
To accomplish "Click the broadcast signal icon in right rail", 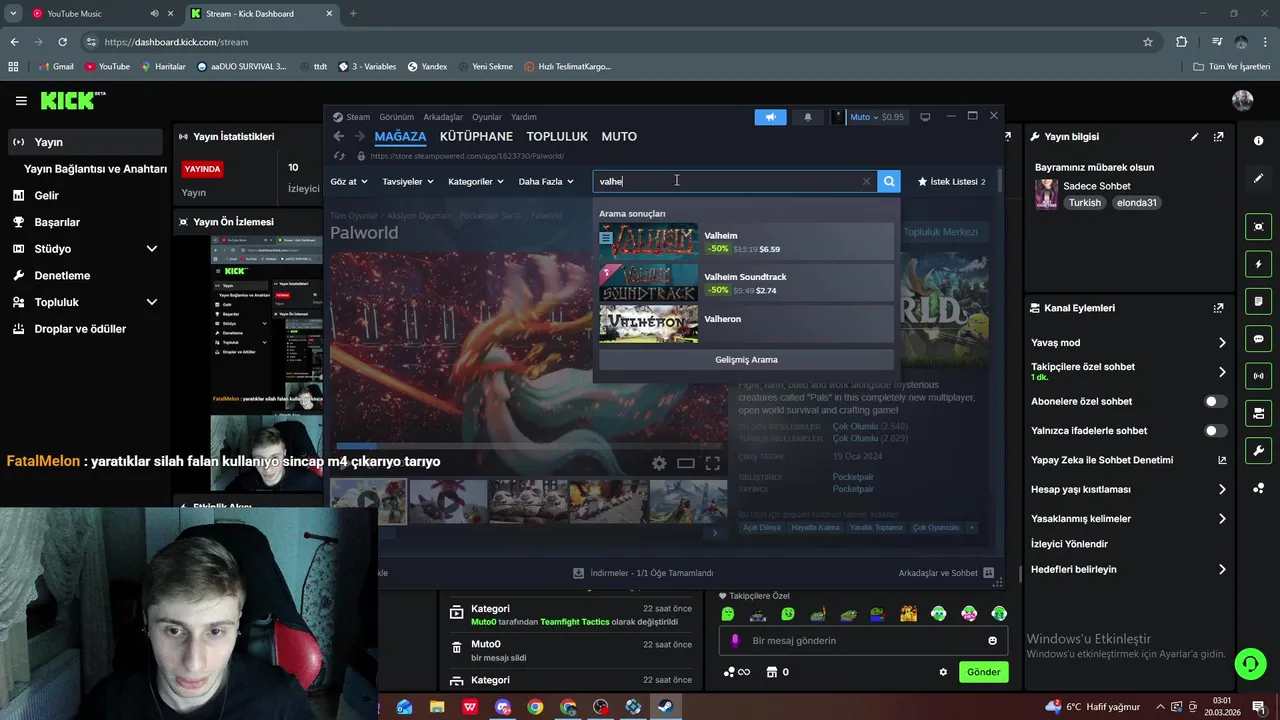I will [x=1258, y=376].
